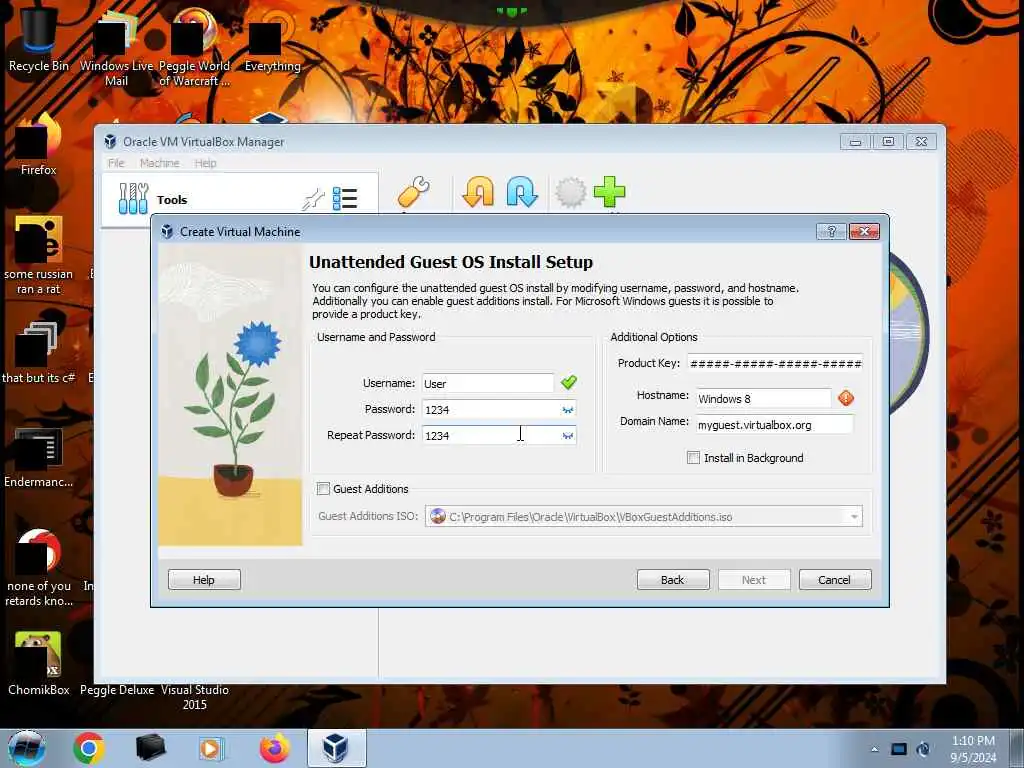
Task: Click the Next button
Action: (754, 580)
